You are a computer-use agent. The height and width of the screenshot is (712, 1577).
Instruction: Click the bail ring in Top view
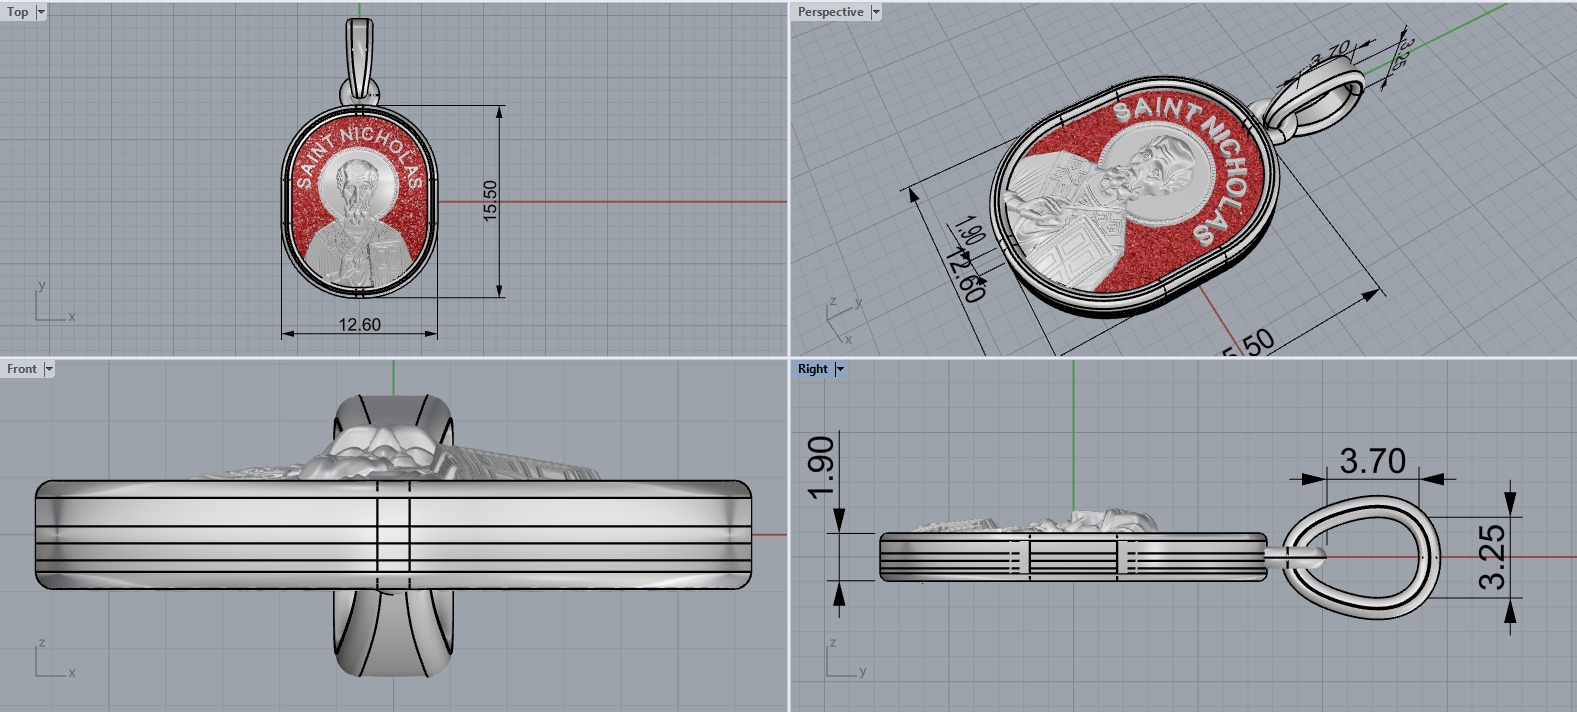pos(361,56)
